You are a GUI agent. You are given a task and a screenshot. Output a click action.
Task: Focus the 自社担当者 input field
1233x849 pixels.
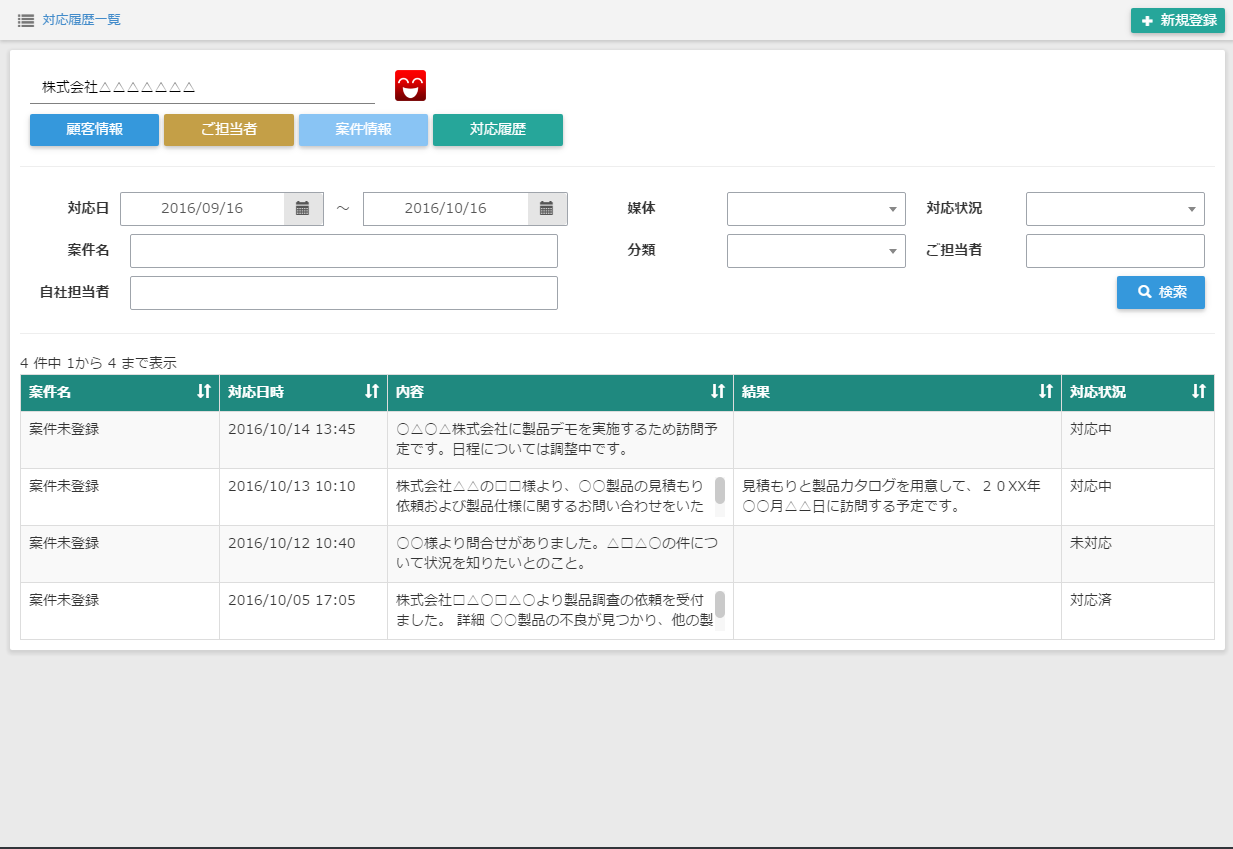coord(344,293)
